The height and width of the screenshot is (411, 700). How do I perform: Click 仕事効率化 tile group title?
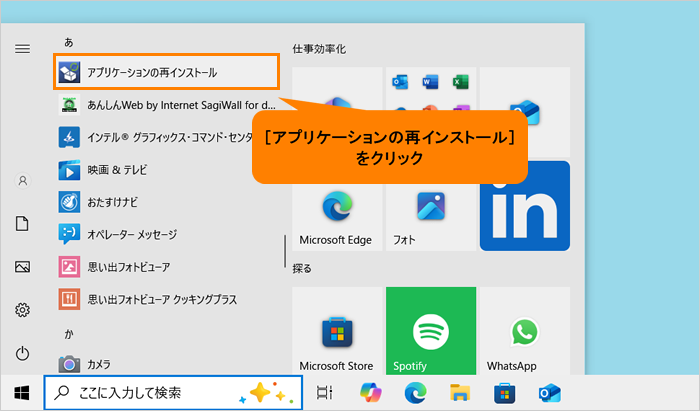pyautogui.click(x=319, y=49)
